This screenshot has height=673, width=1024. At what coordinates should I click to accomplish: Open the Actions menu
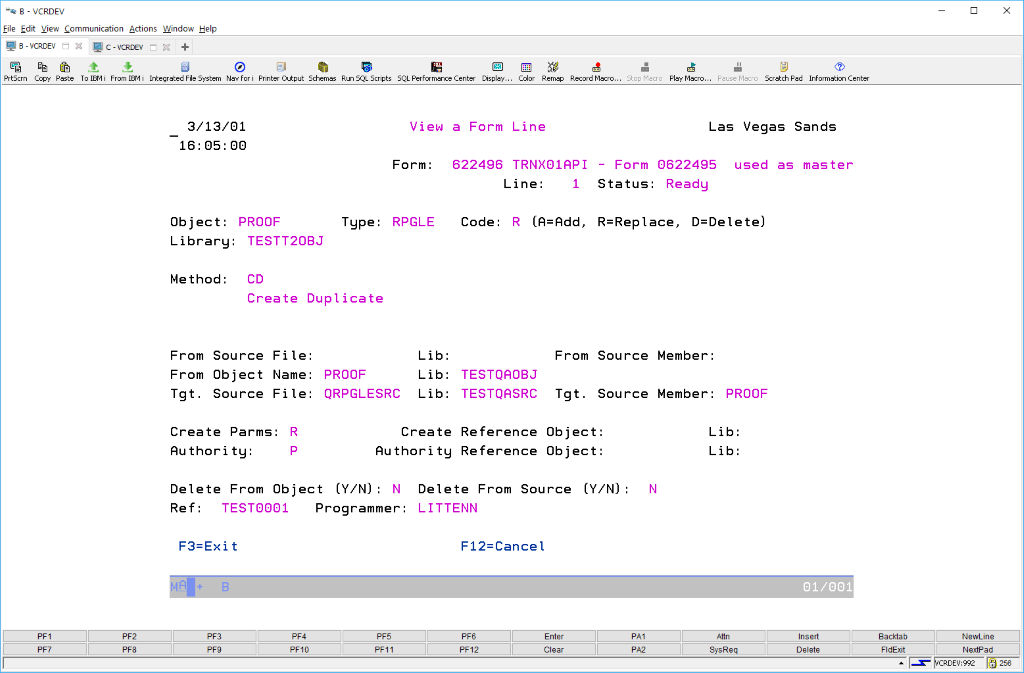click(143, 29)
